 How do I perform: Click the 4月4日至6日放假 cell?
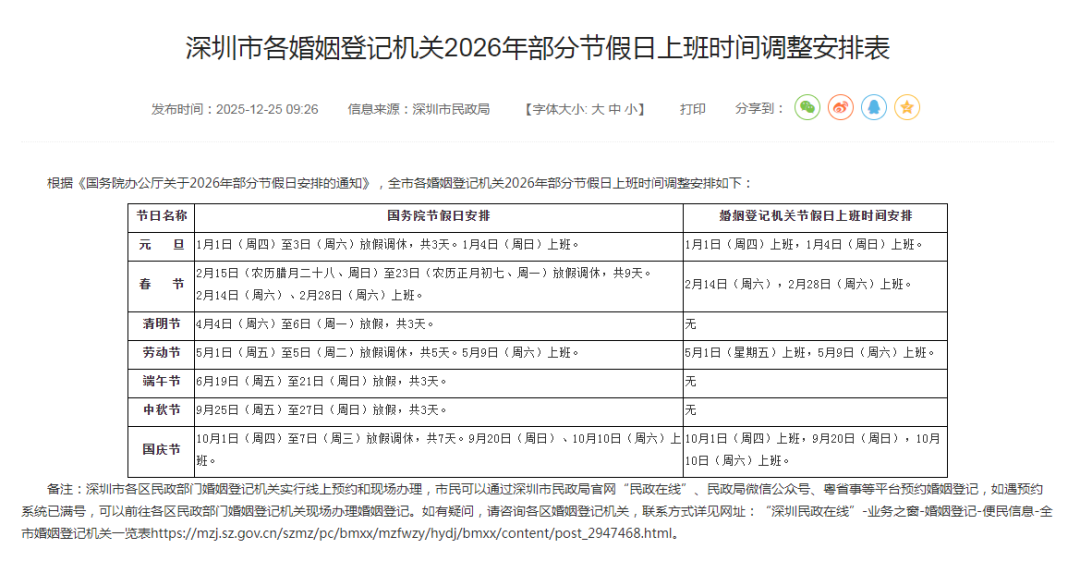[x=439, y=324]
